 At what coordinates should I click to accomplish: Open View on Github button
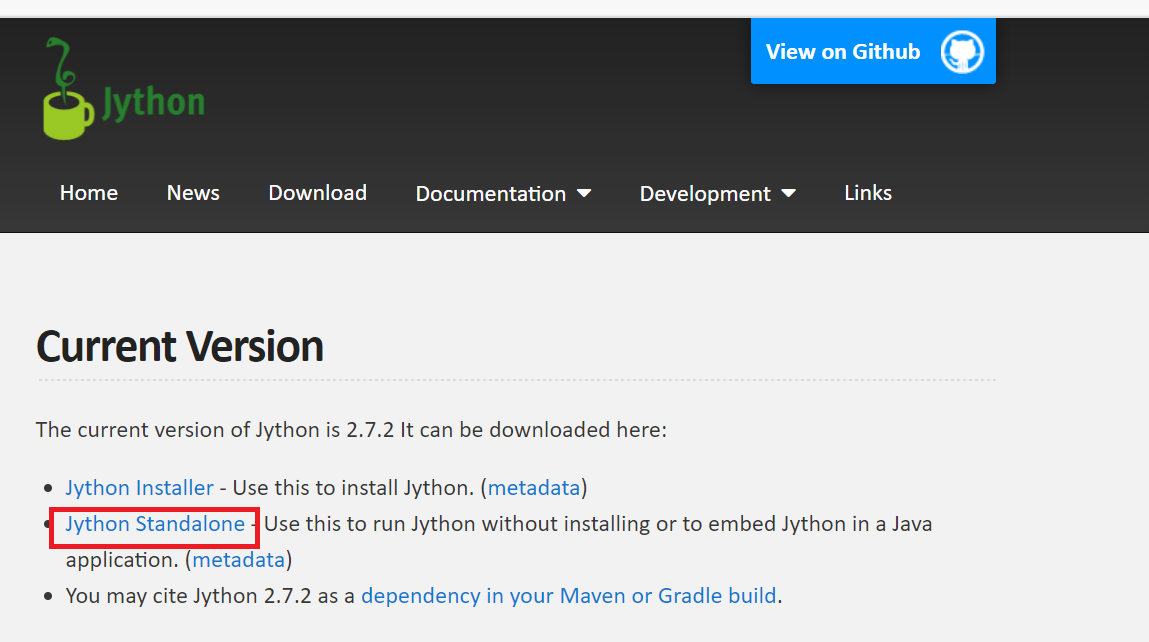(873, 51)
